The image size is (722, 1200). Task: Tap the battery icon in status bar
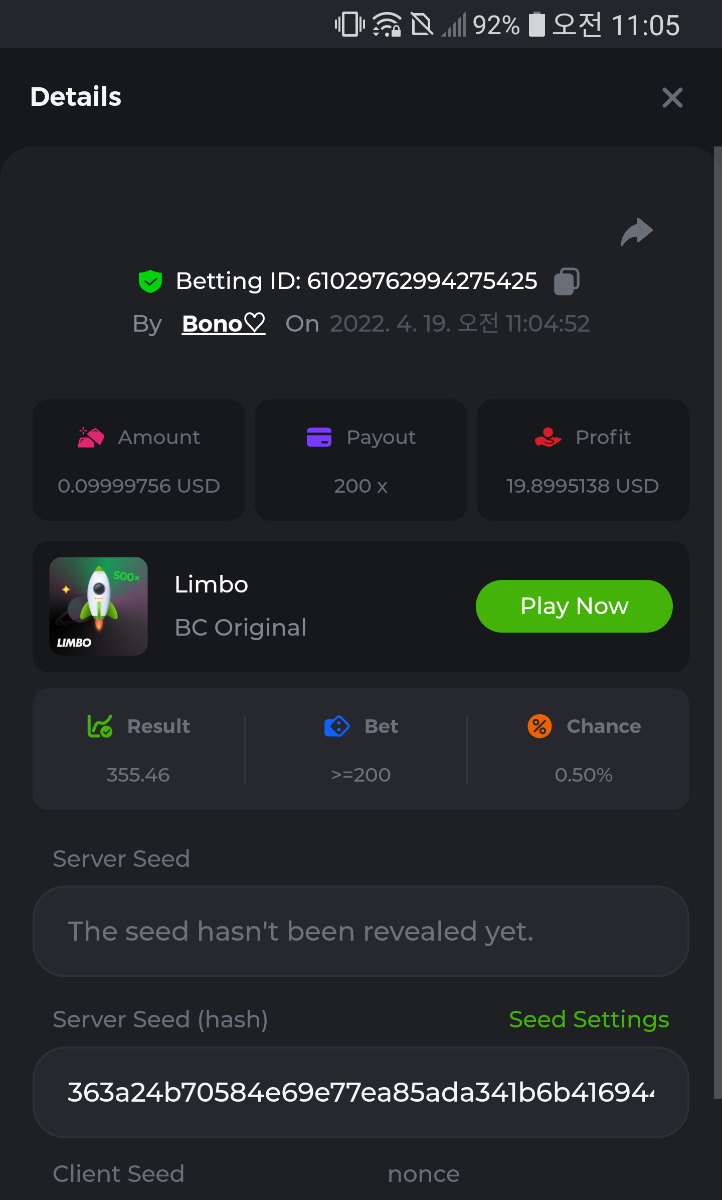(x=537, y=24)
